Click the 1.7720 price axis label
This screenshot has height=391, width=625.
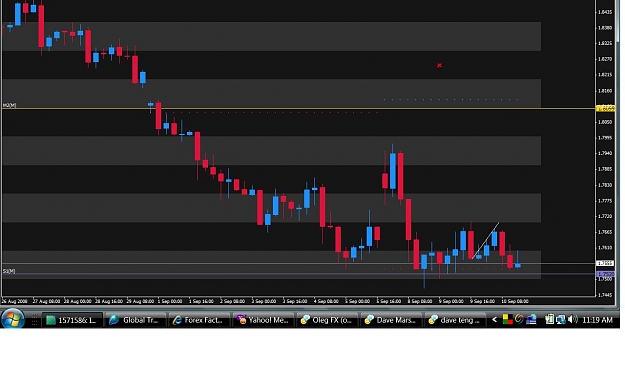coord(605,216)
